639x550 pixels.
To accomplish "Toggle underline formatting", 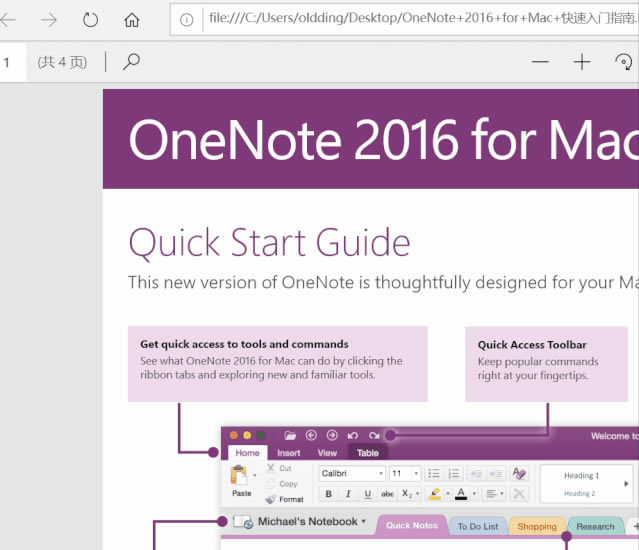I will coord(368,494).
